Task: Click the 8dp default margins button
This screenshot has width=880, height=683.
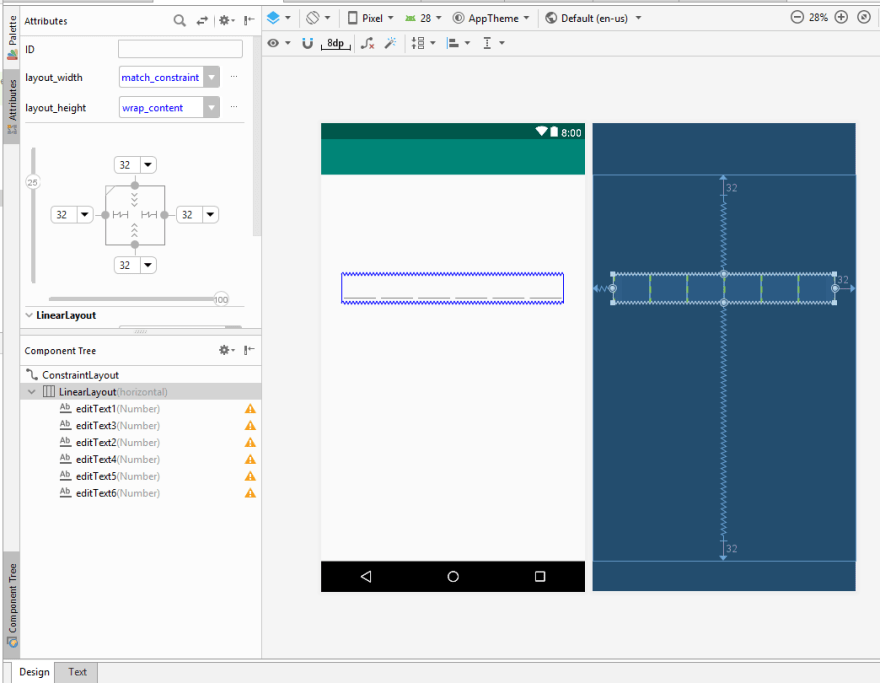Action: coord(336,43)
